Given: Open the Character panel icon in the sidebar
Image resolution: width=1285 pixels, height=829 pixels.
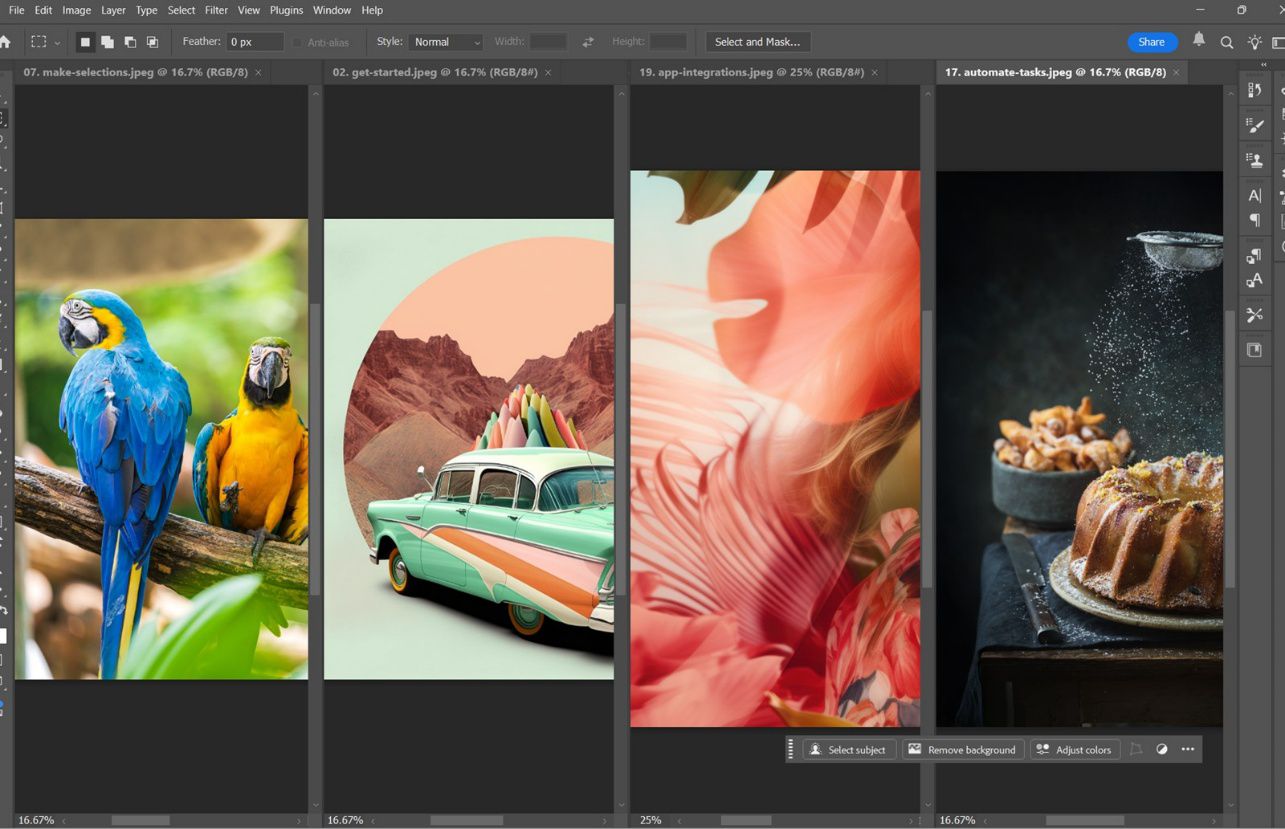Looking at the screenshot, I should pos(1255,195).
